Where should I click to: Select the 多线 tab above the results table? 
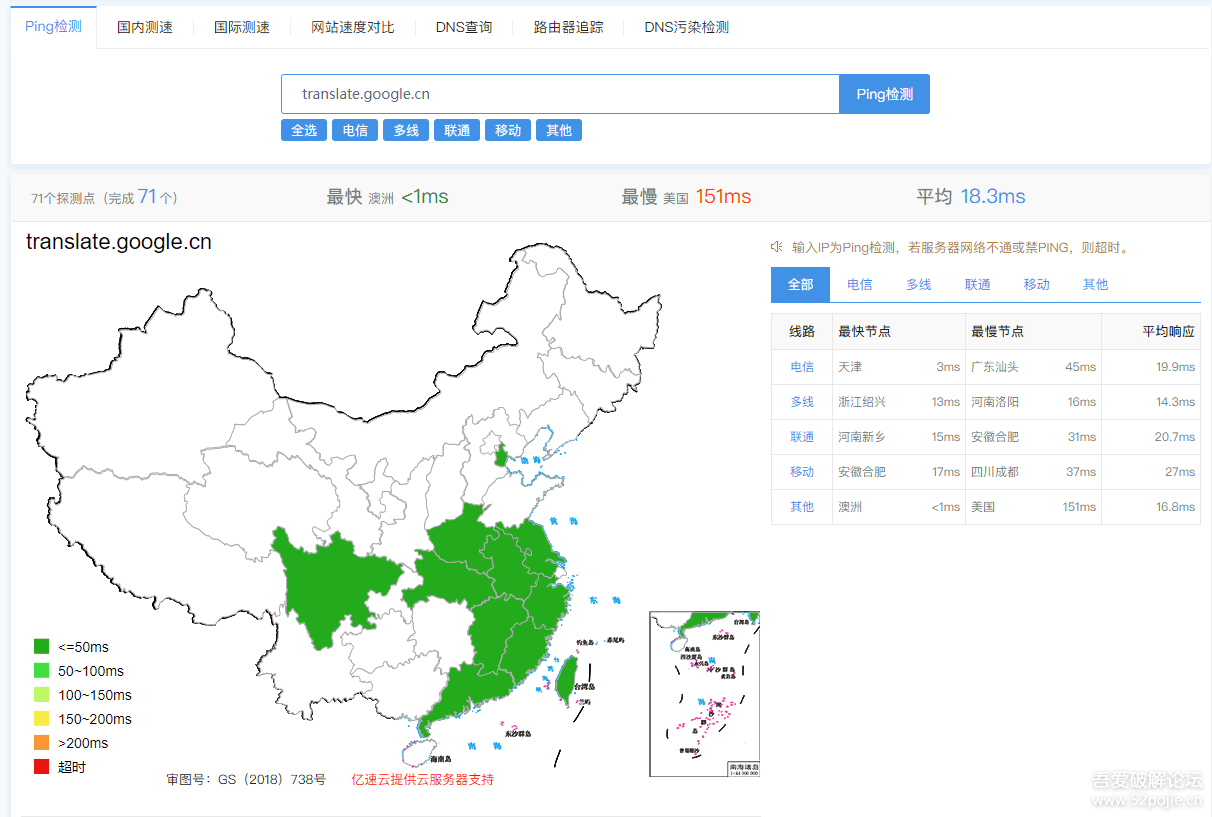pos(919,285)
